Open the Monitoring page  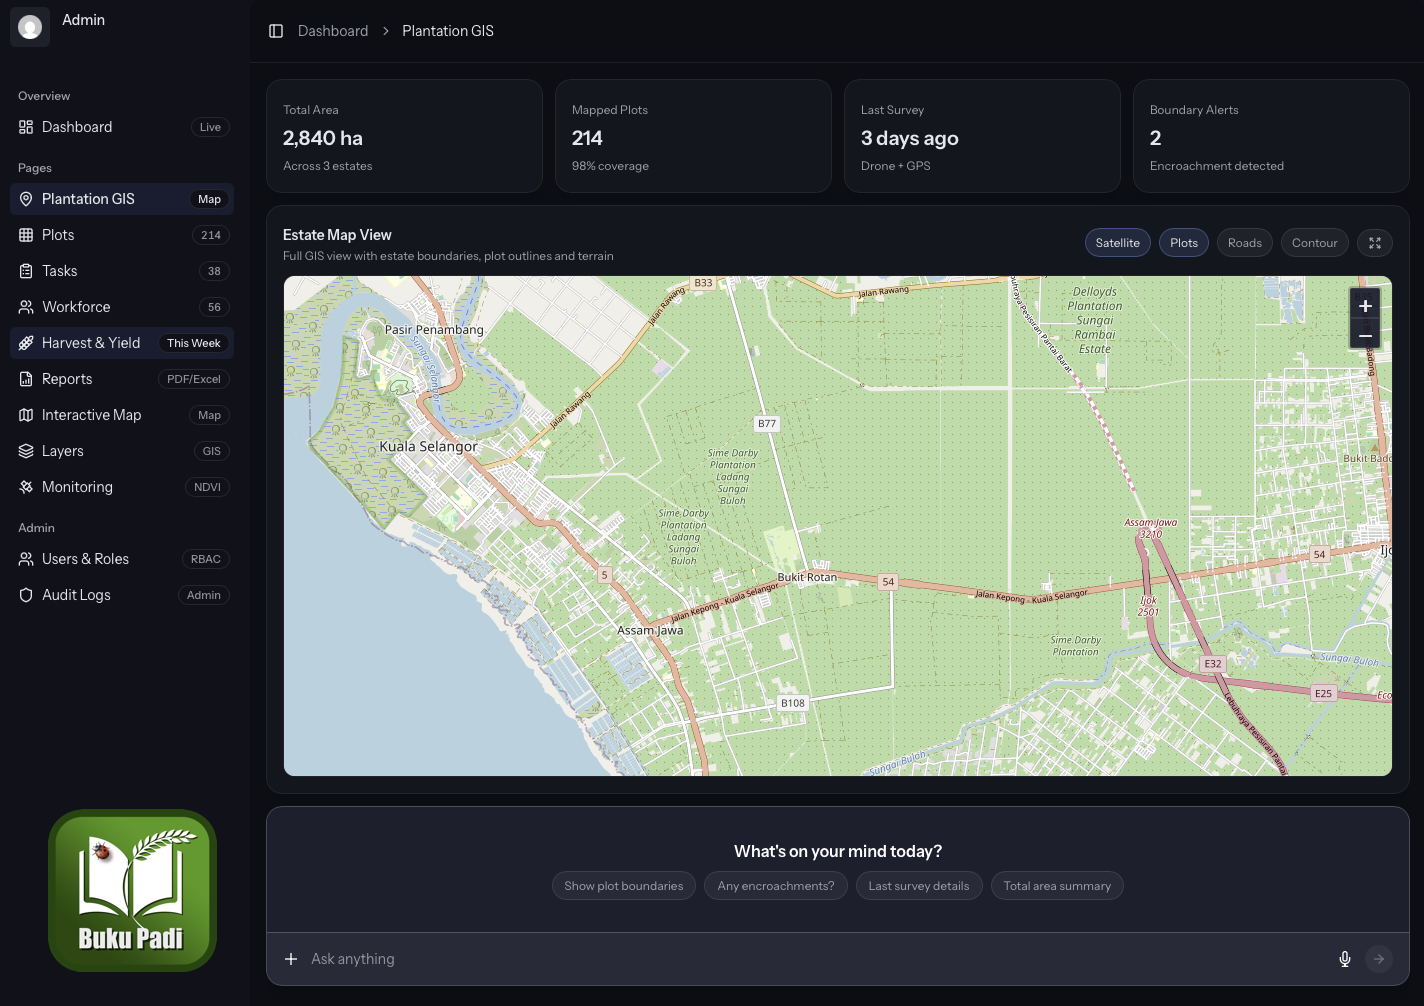122,487
